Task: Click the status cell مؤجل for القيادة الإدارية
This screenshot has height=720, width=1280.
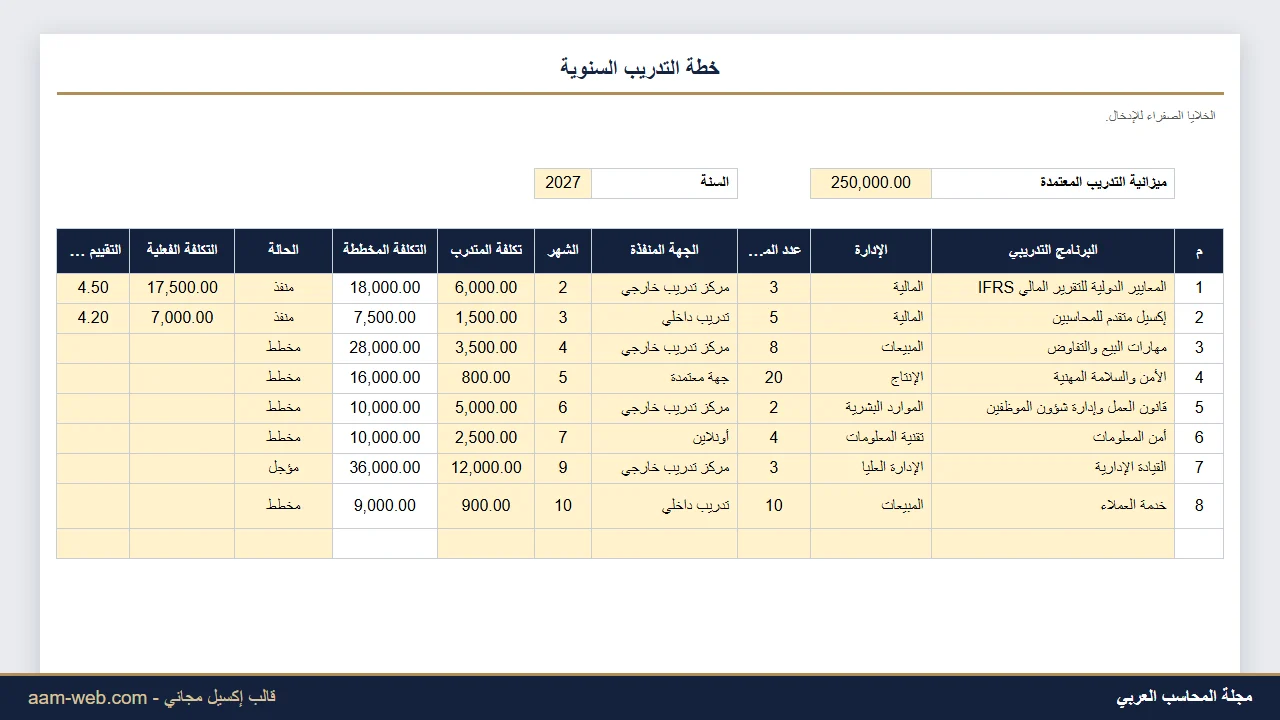Action: pos(283,468)
